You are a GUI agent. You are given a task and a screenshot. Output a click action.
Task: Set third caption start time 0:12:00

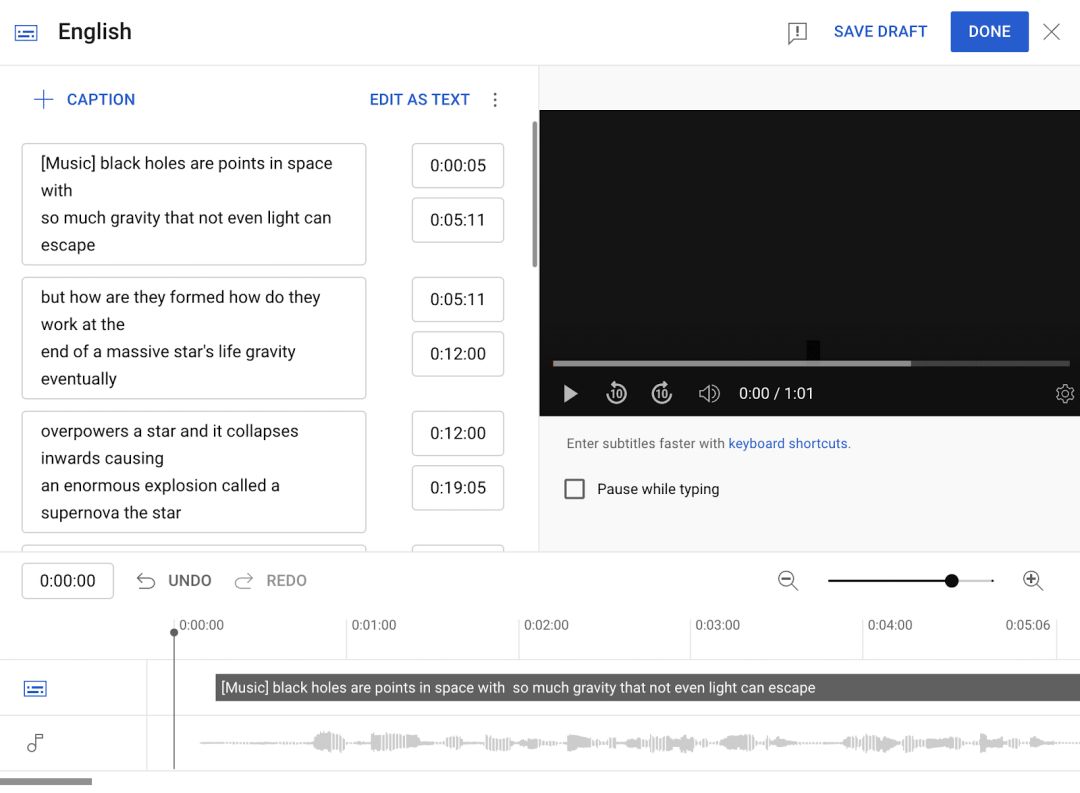pos(457,433)
